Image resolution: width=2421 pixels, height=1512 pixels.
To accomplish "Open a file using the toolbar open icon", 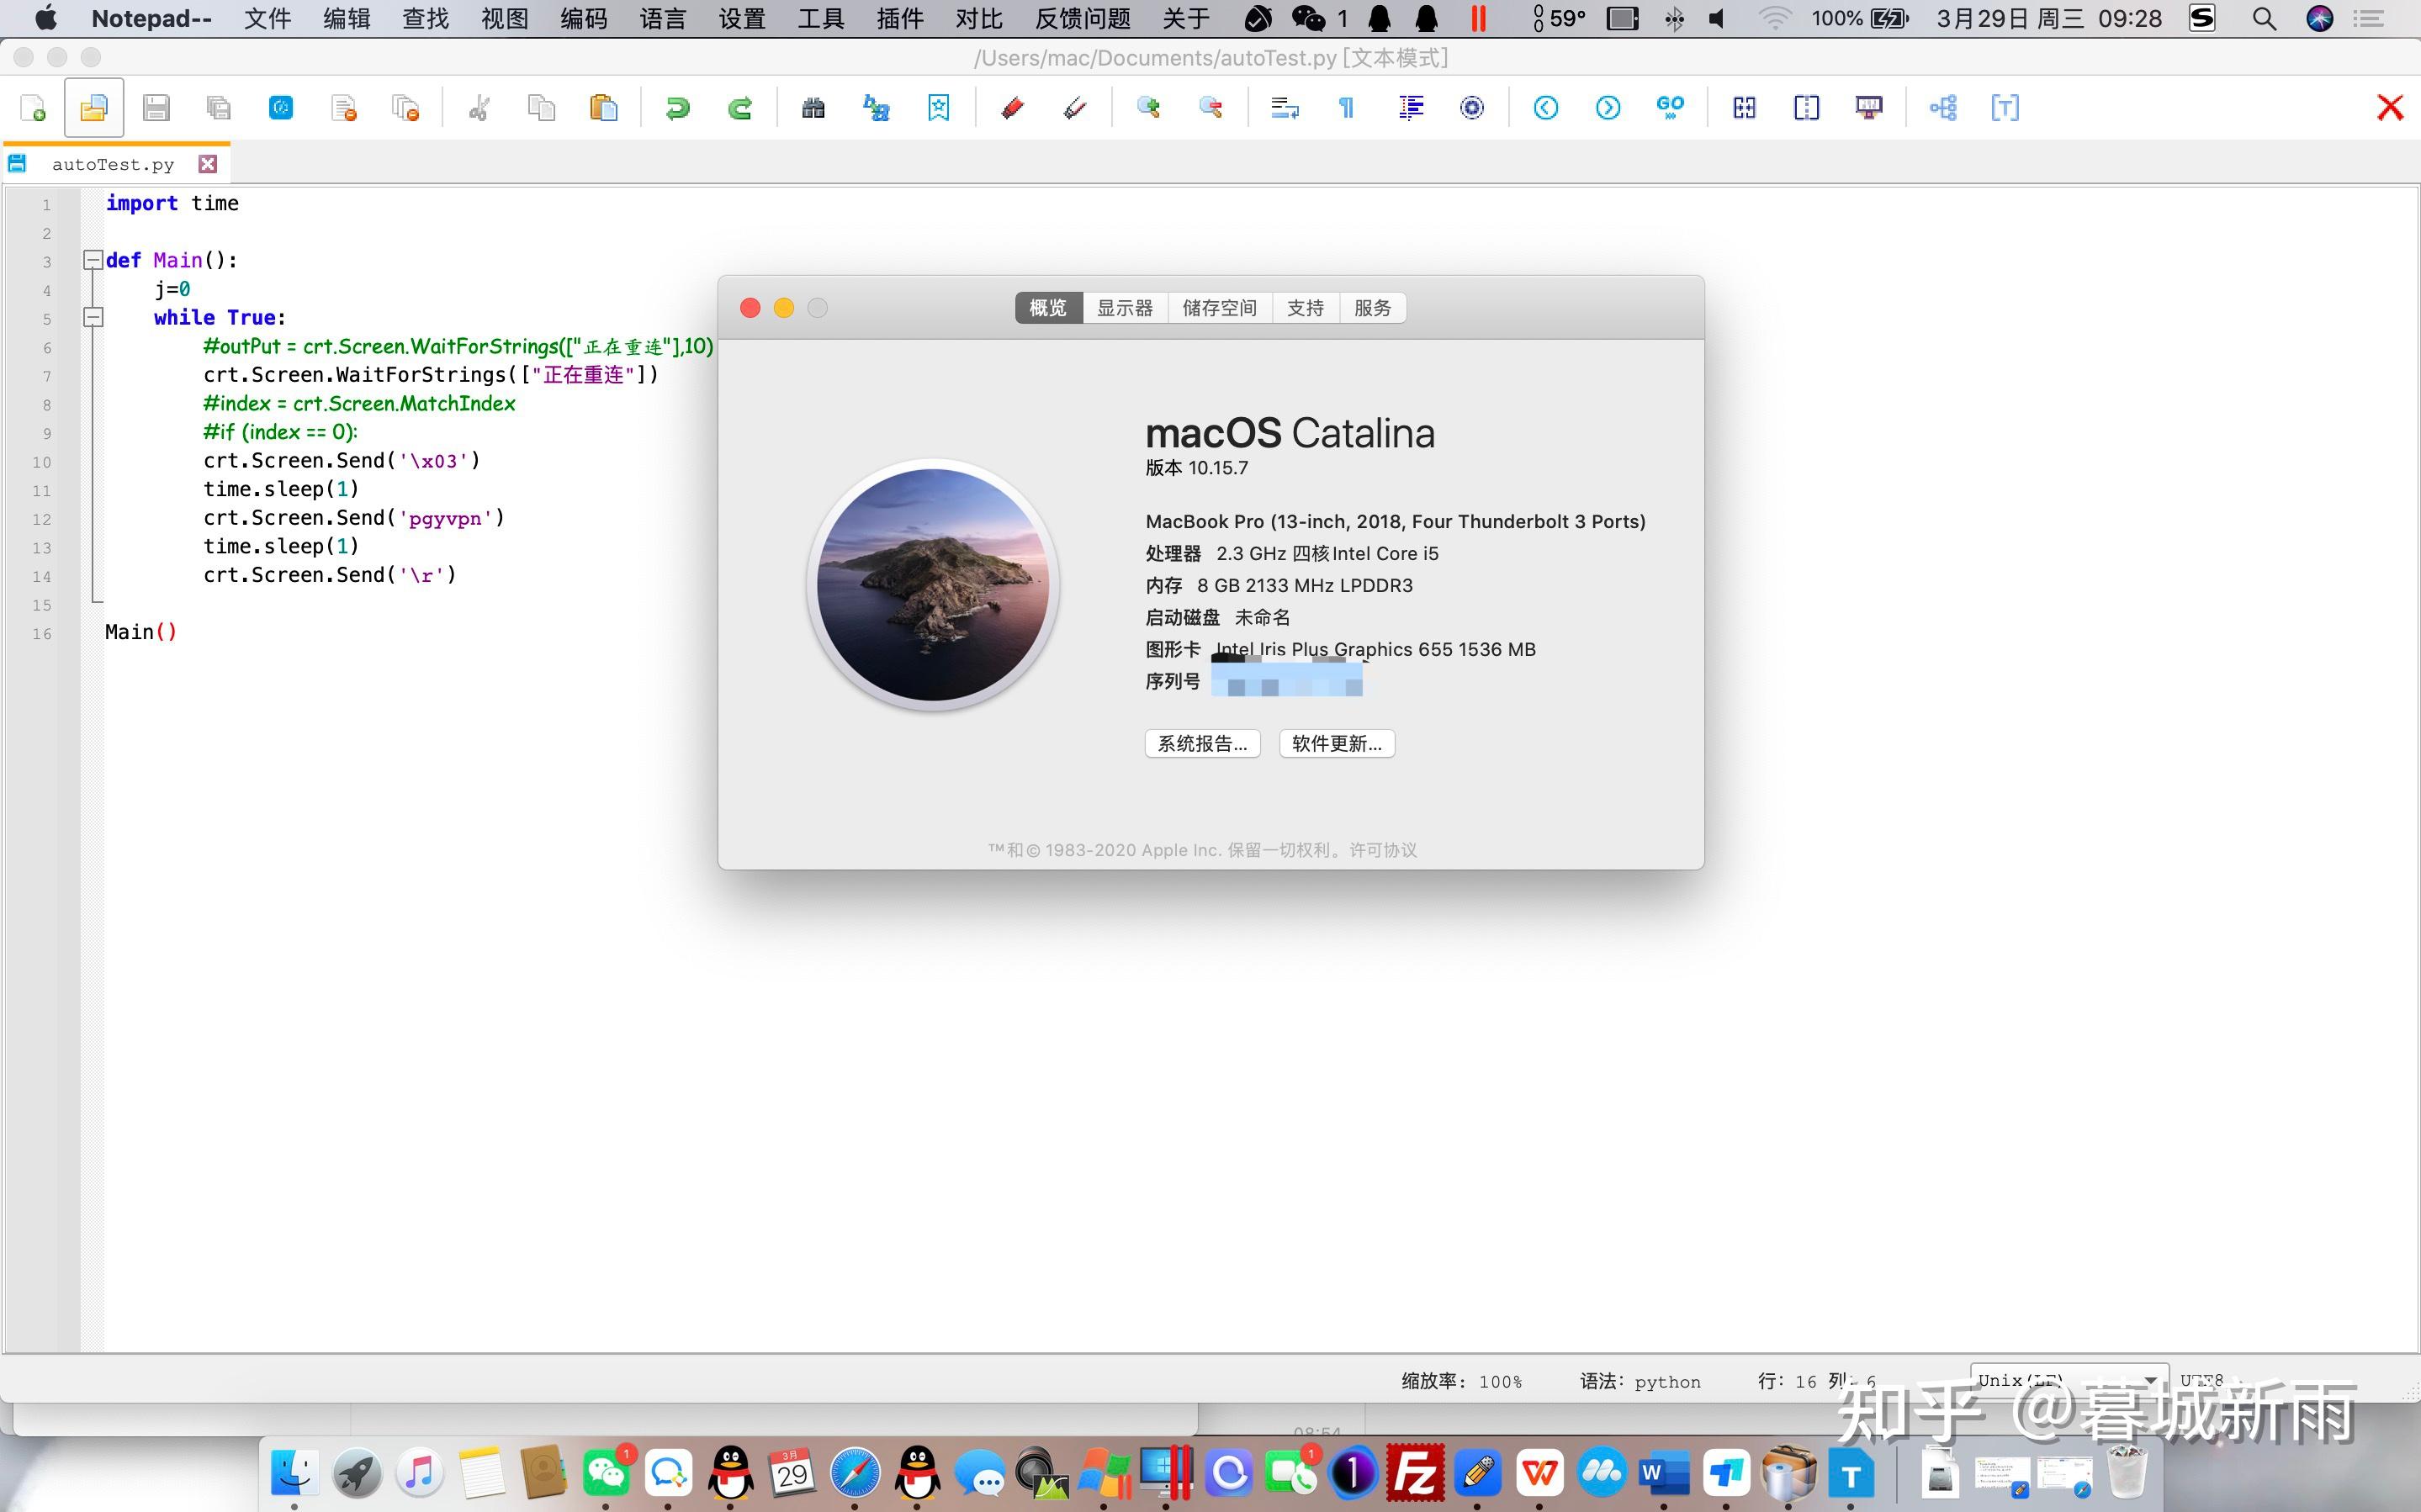I will 93,107.
